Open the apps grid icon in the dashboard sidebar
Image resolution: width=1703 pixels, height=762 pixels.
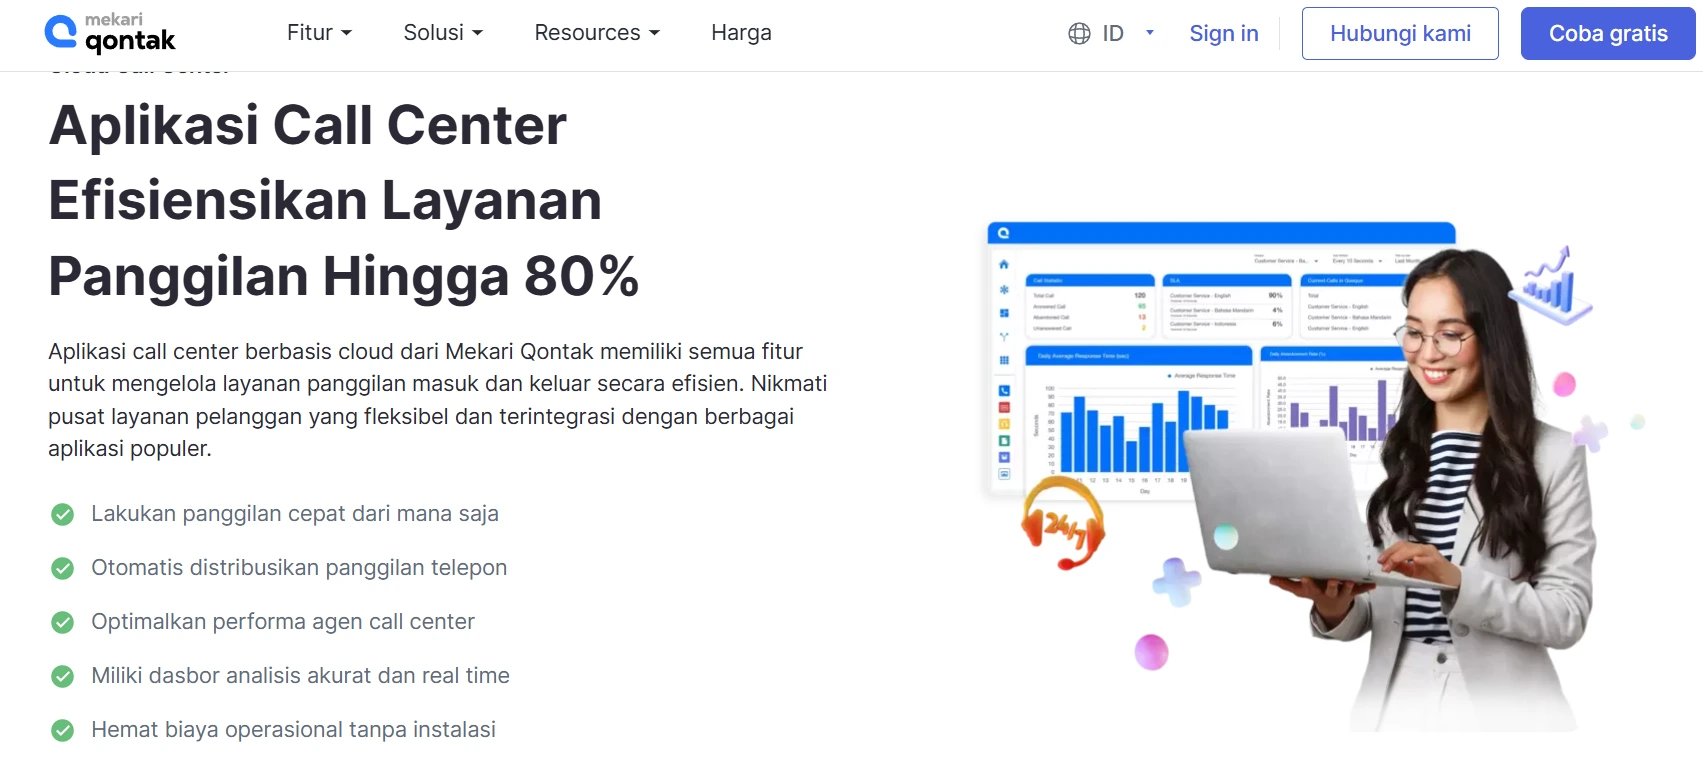click(1003, 358)
